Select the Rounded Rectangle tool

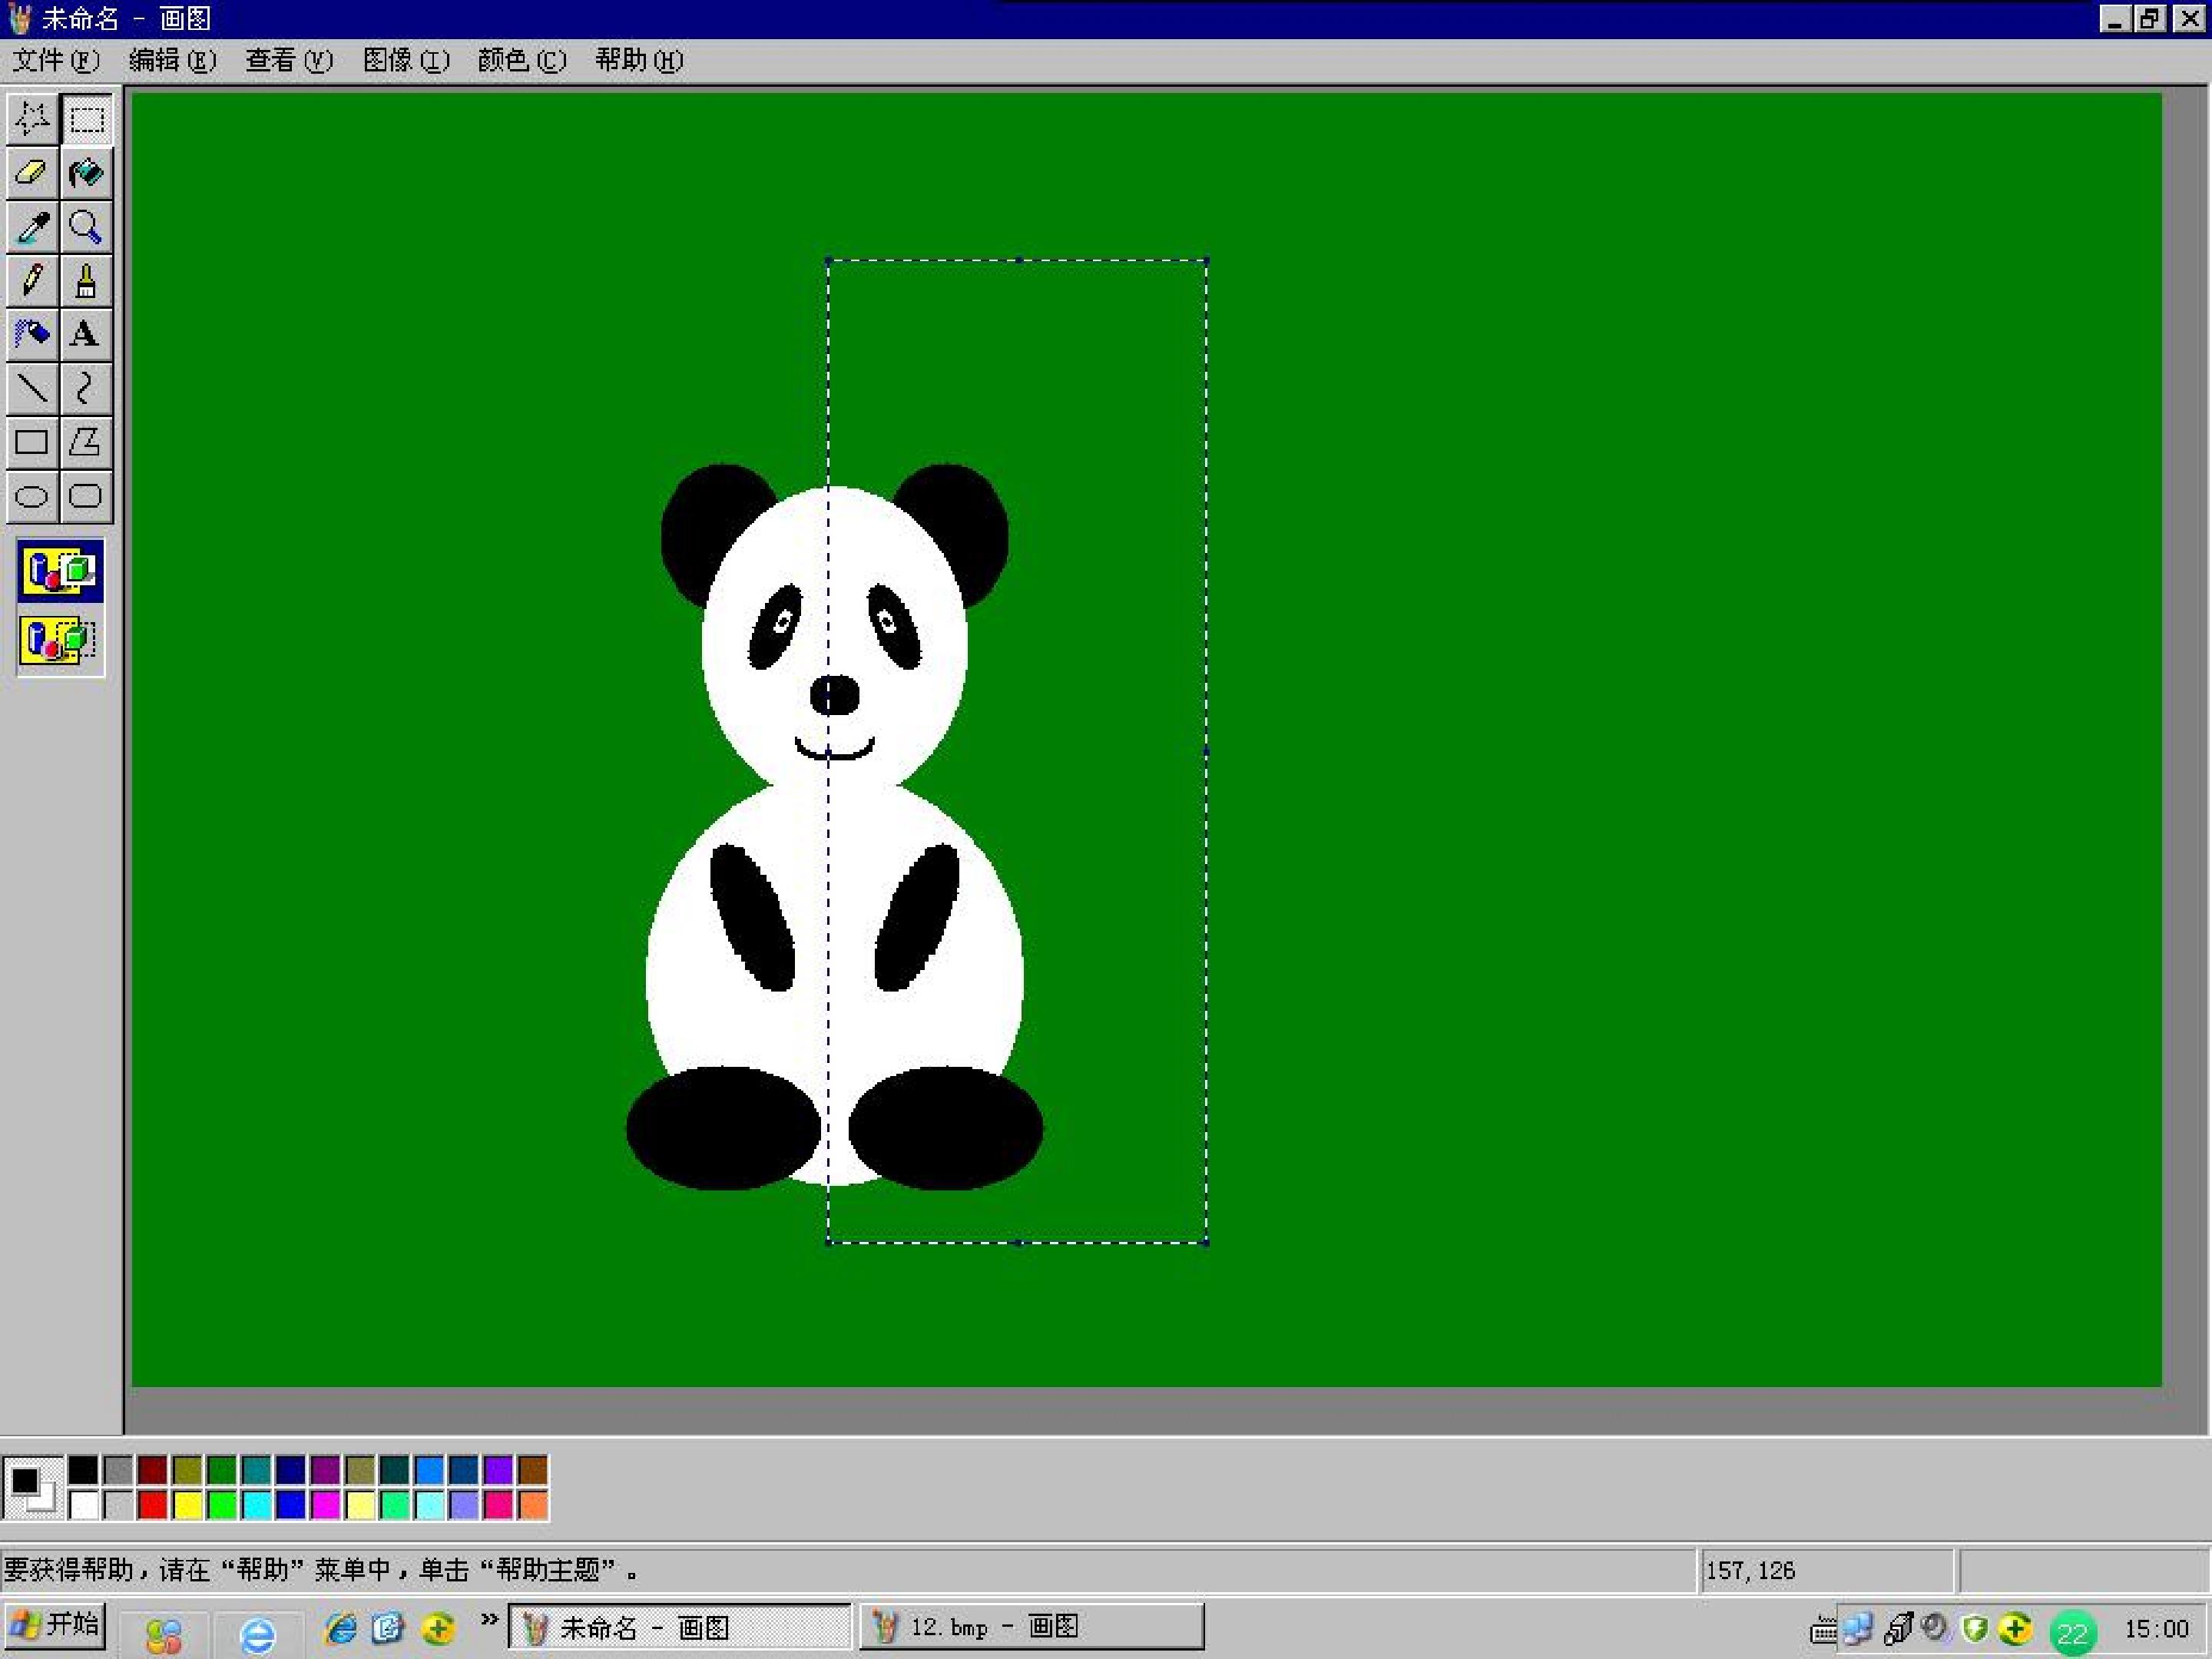pos(87,496)
